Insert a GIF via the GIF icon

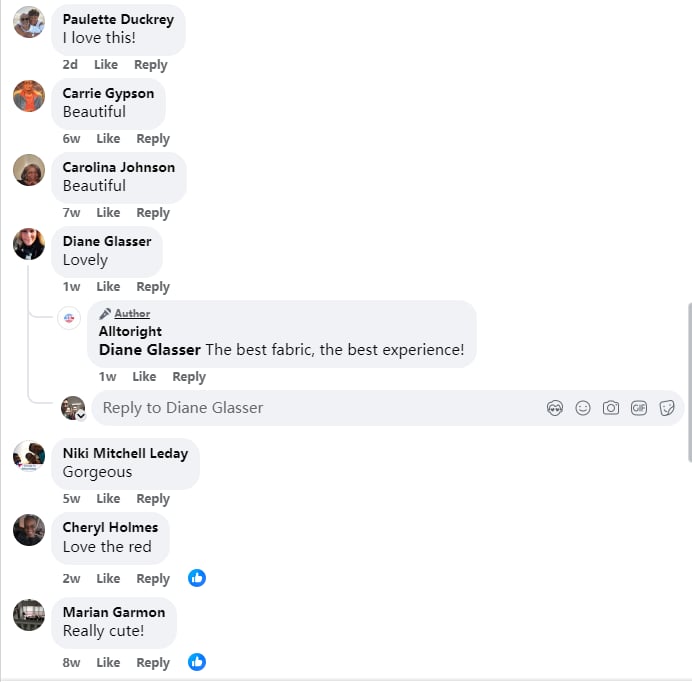(x=639, y=408)
